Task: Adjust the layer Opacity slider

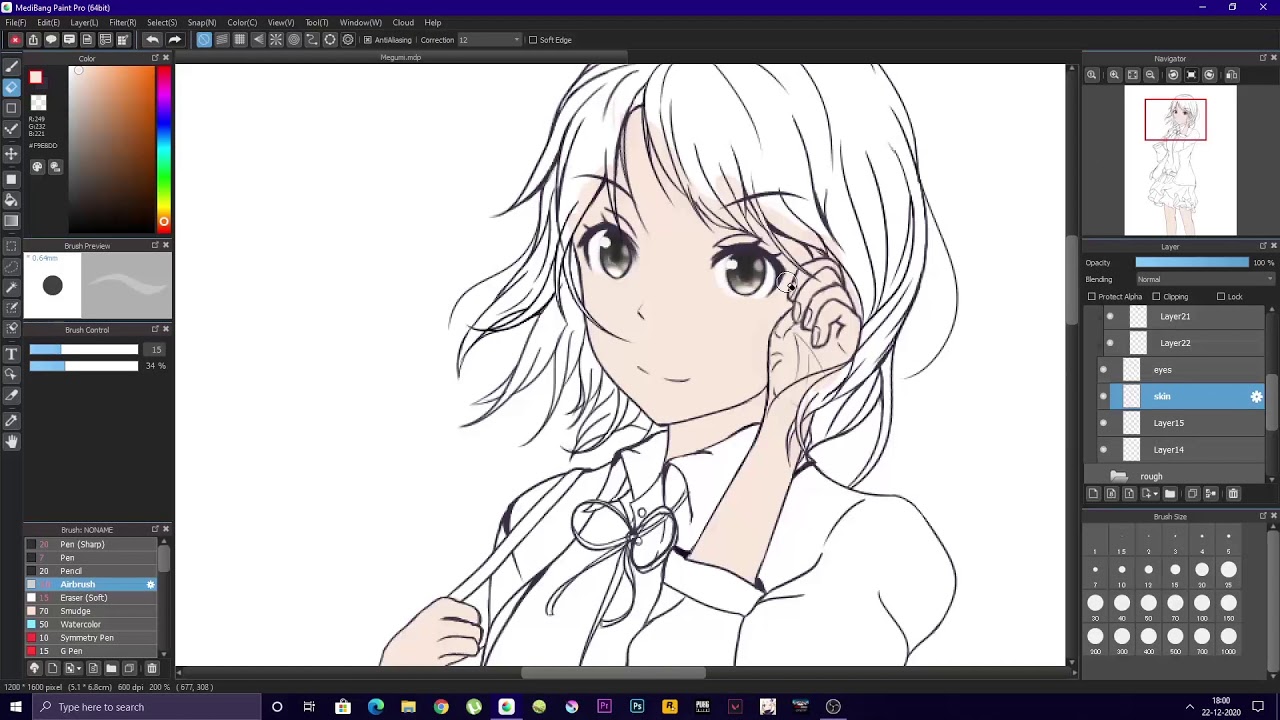Action: click(1192, 263)
